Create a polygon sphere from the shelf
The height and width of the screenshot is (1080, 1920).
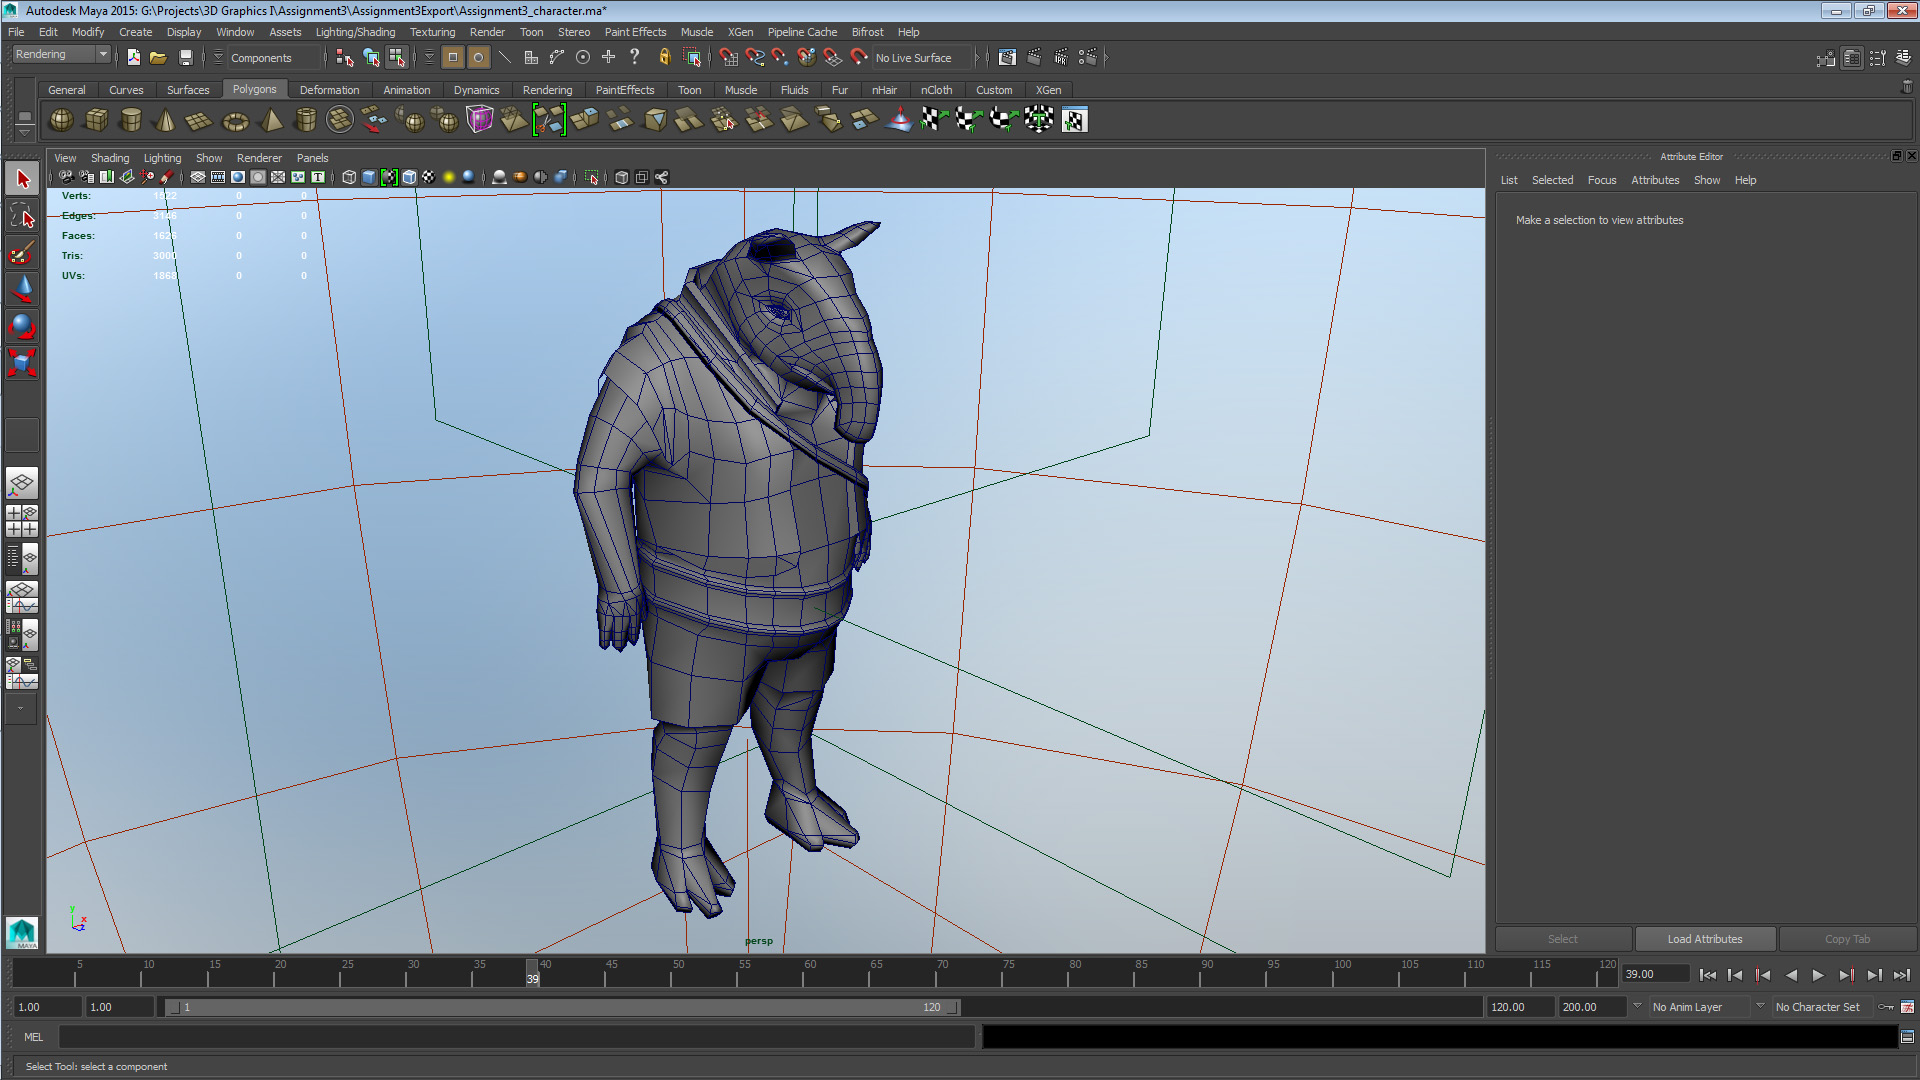click(x=60, y=119)
